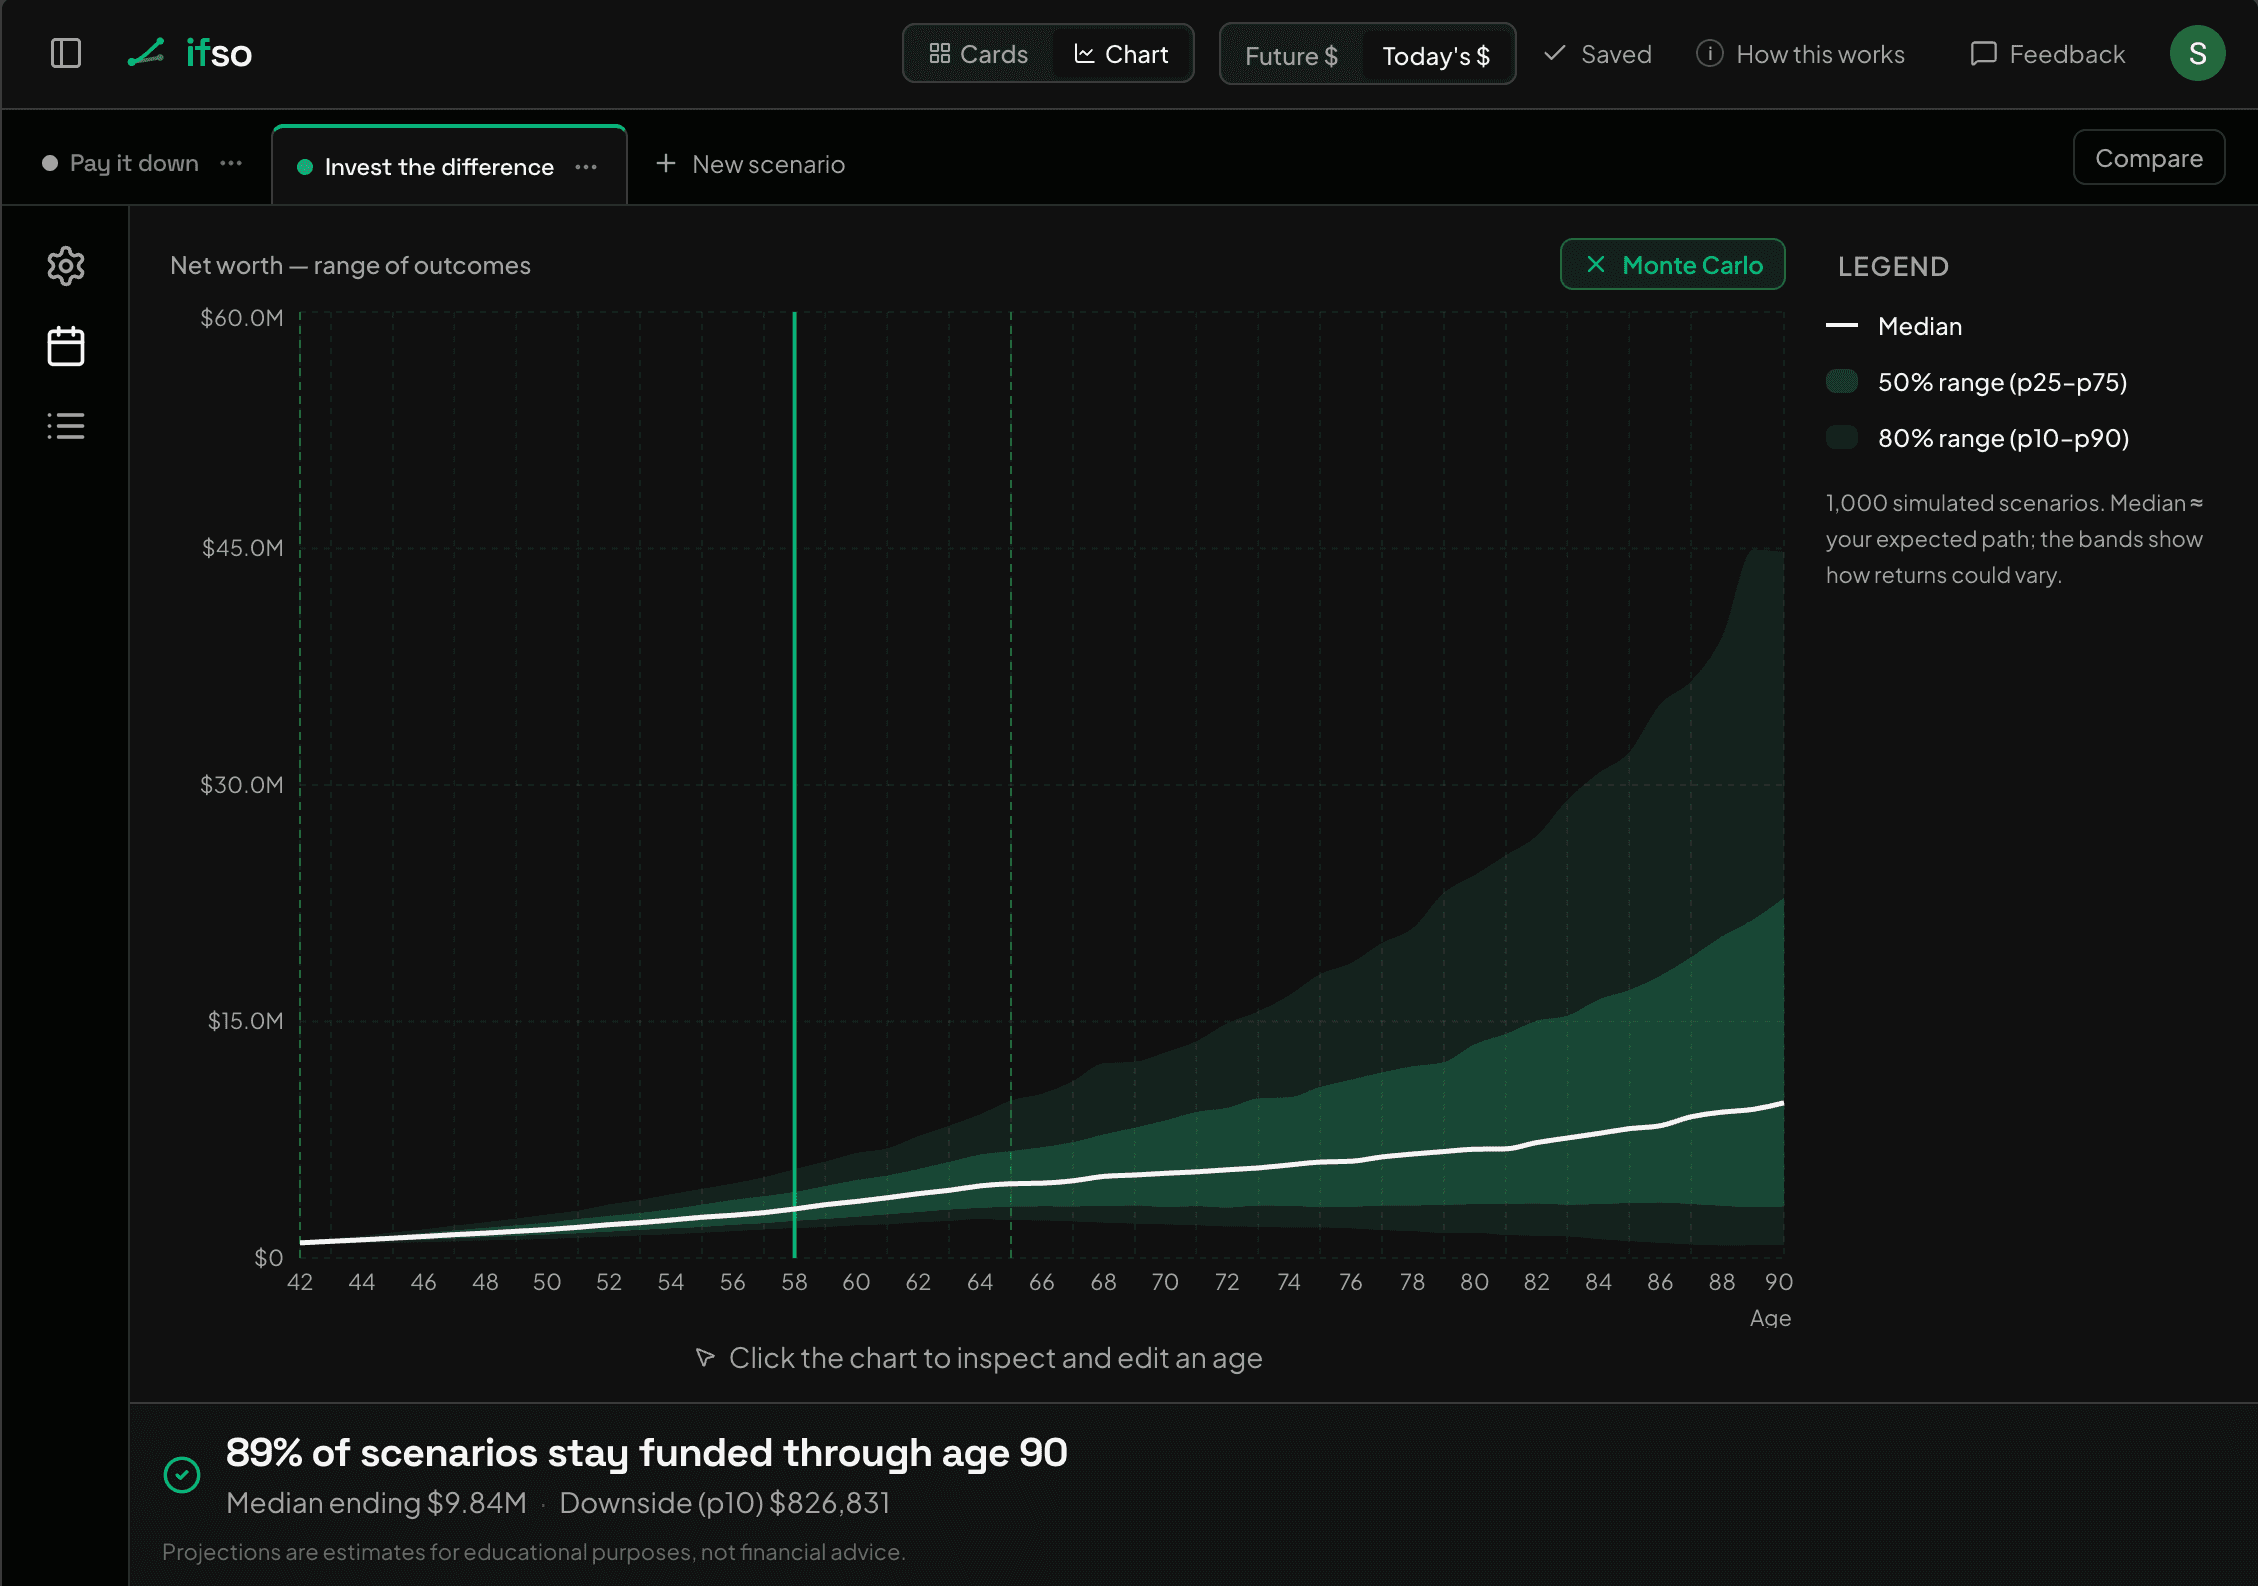This screenshot has width=2258, height=1586.
Task: Click the X icon on Monte Carlo chip
Action: 1596,264
